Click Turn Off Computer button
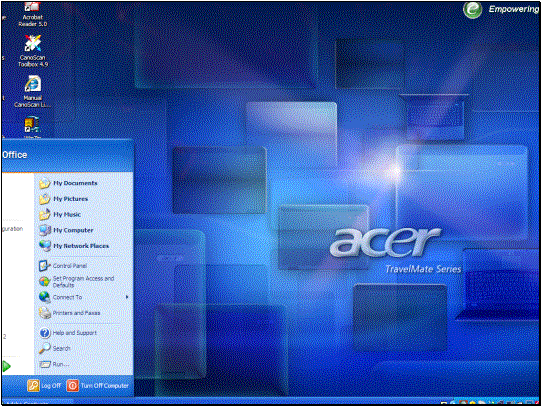Viewport: 541px width, 406px height. [x=98, y=386]
